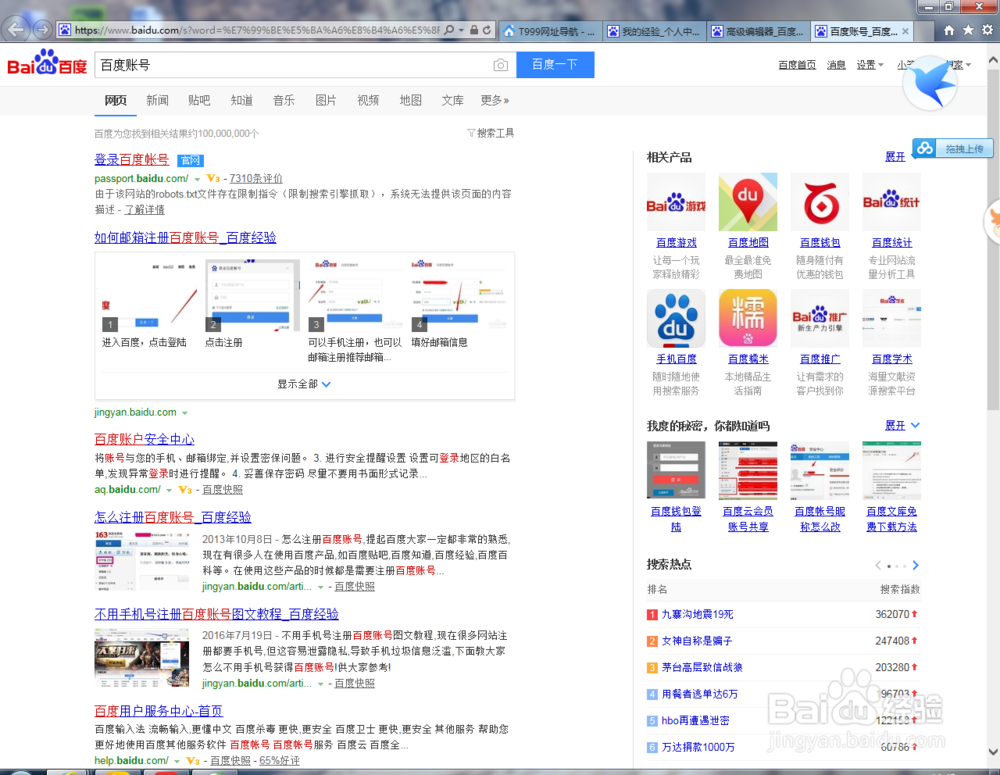Open the 百度钱包登陆 thumbnail

pos(676,470)
